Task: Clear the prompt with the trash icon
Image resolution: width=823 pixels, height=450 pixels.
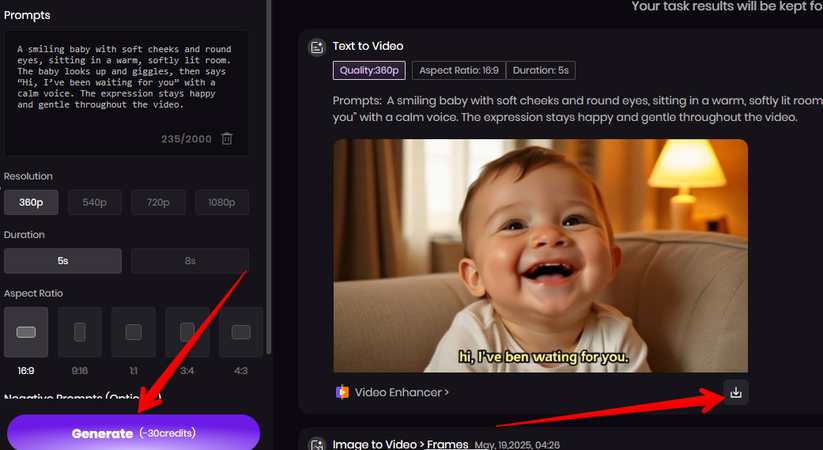Action: 227,139
